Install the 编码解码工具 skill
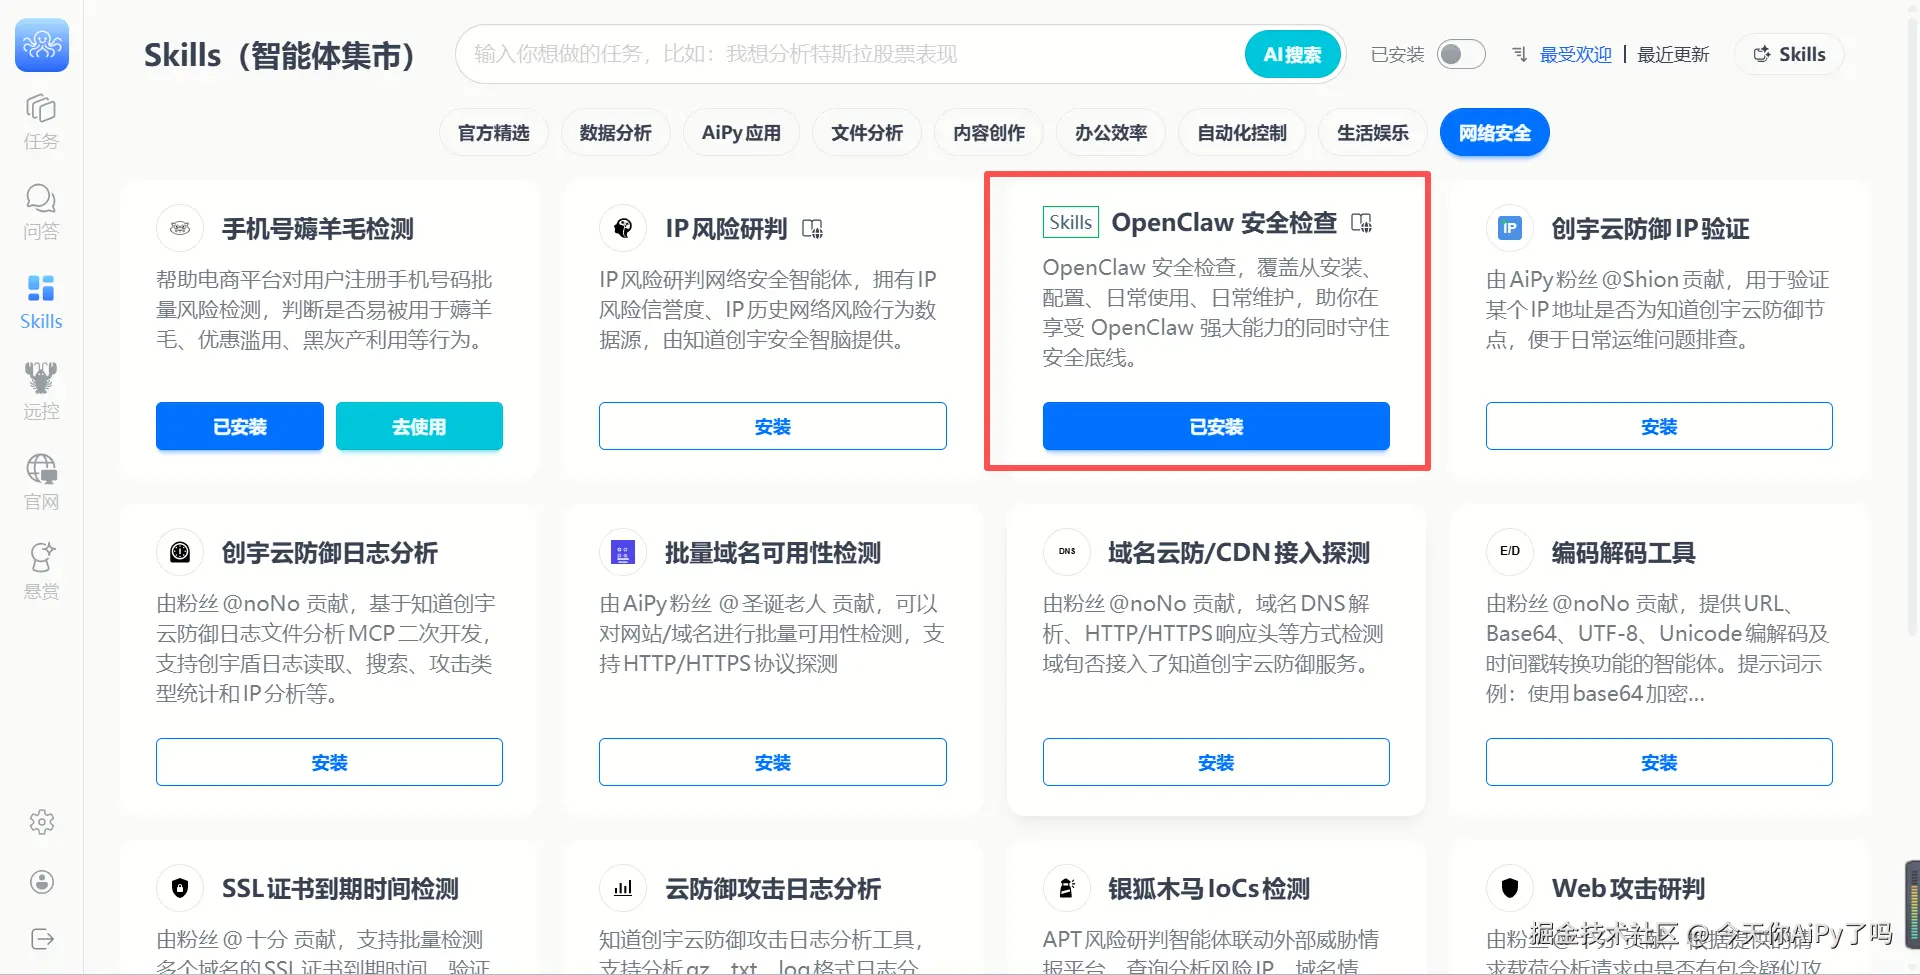 click(x=1659, y=762)
